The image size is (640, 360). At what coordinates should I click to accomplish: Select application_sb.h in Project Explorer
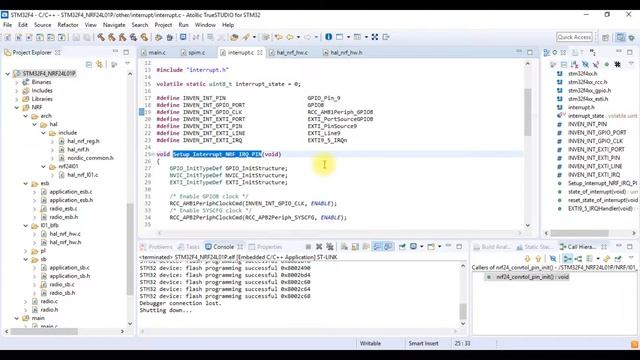tap(69, 276)
